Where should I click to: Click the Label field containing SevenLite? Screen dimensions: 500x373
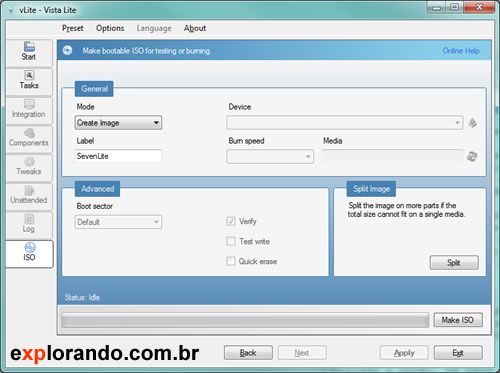click(x=118, y=156)
